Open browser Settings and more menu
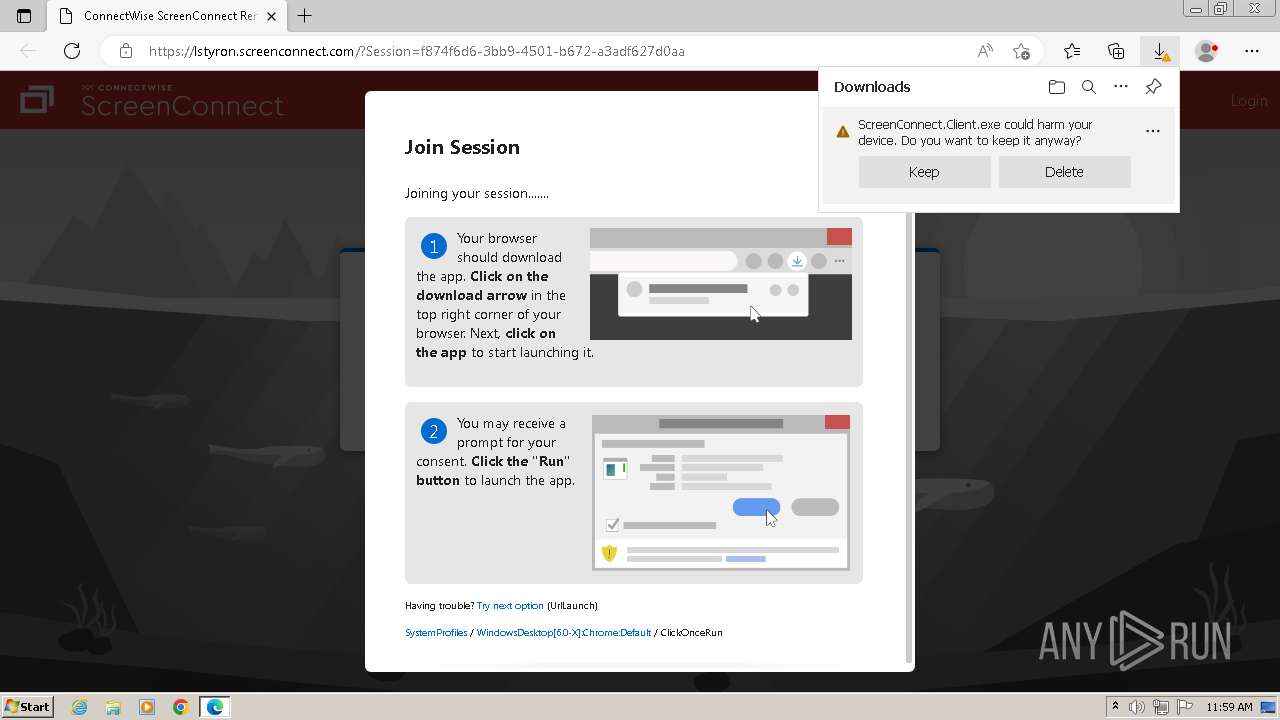1280x720 pixels. [1252, 51]
